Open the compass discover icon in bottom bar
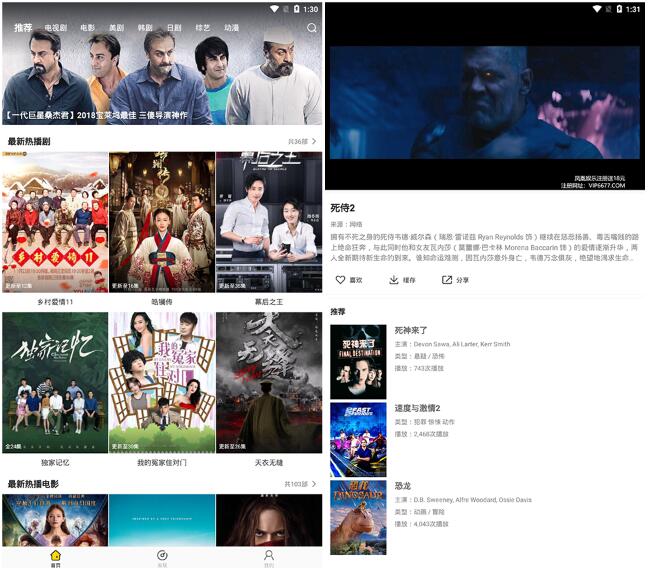 (x=162, y=555)
